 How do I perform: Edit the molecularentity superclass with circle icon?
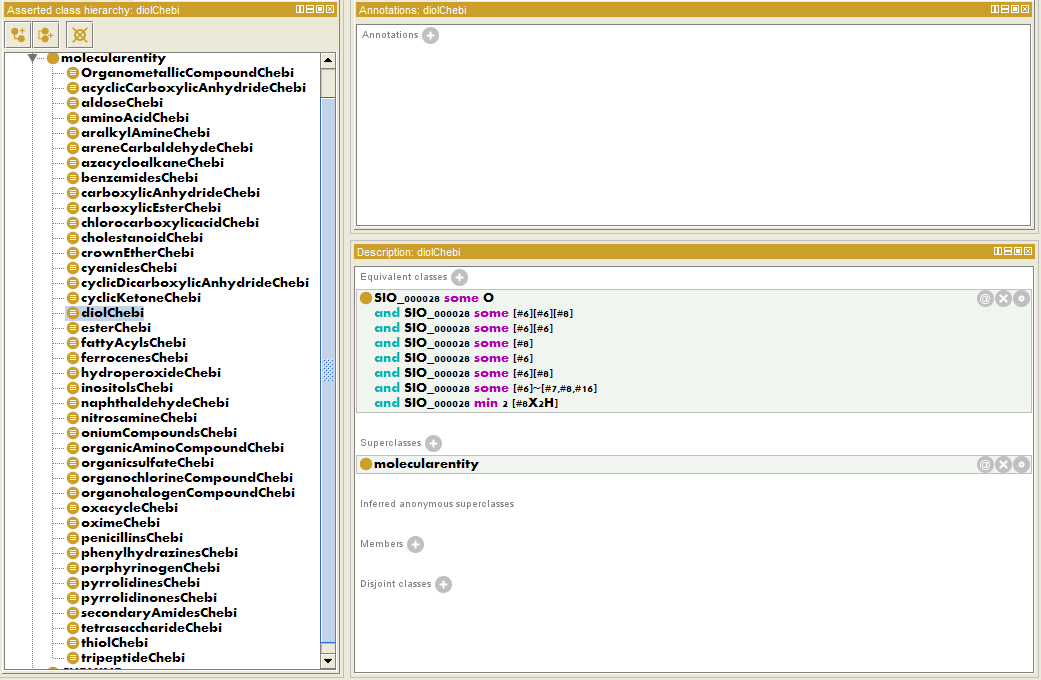(1022, 465)
